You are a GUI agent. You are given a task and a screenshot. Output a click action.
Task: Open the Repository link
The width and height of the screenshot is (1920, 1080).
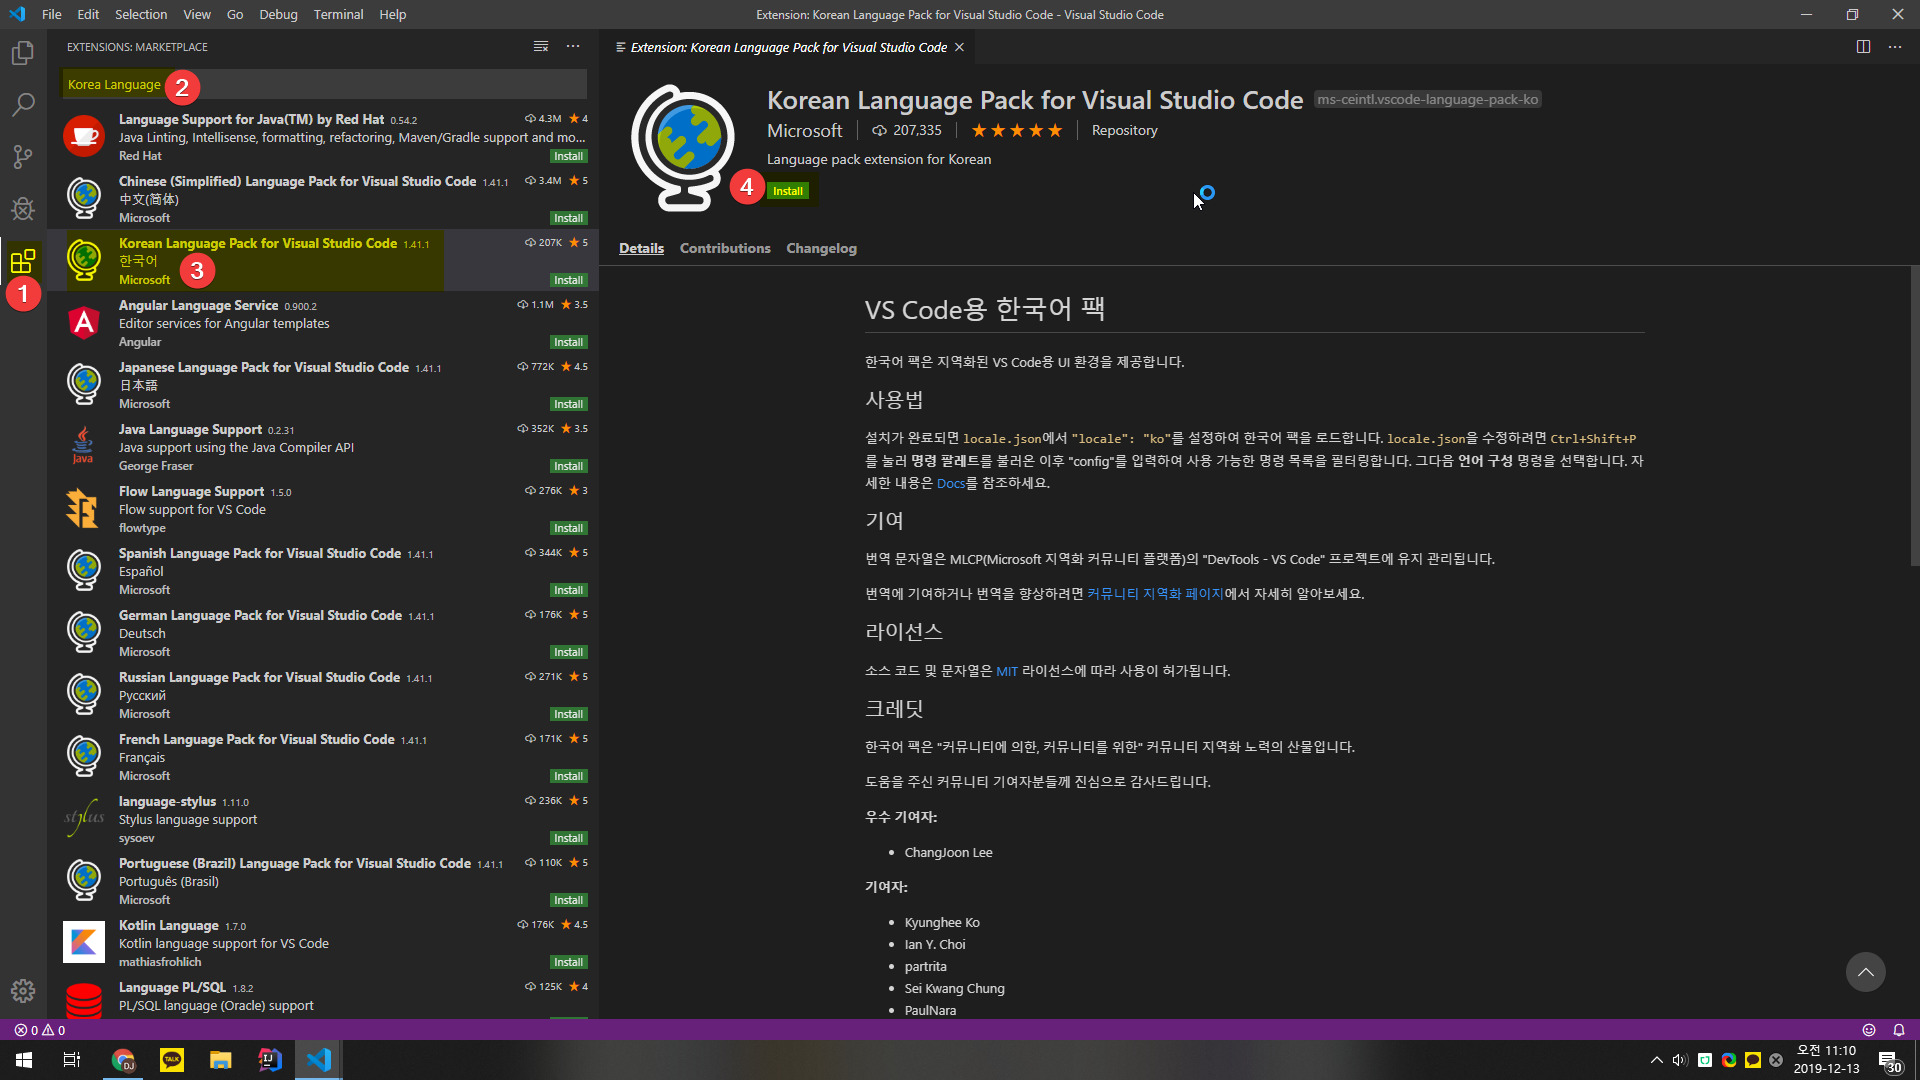point(1124,130)
